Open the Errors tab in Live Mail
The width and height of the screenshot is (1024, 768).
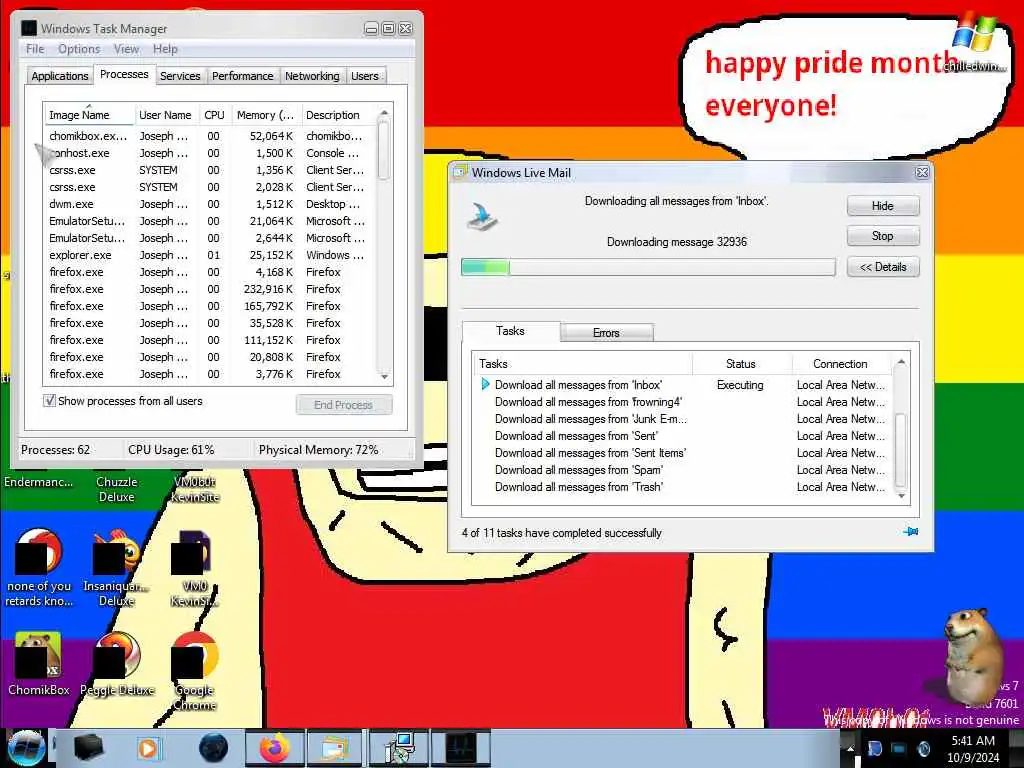[606, 332]
